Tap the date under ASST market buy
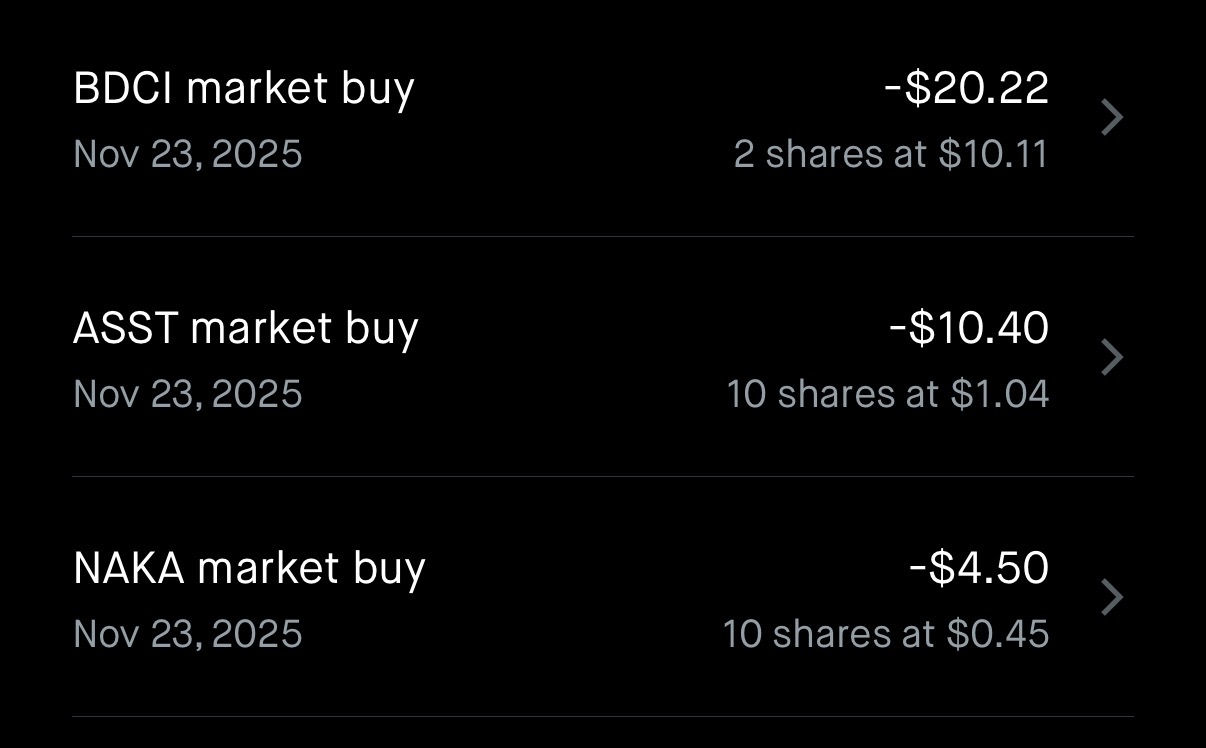This screenshot has width=1206, height=748. (188, 394)
